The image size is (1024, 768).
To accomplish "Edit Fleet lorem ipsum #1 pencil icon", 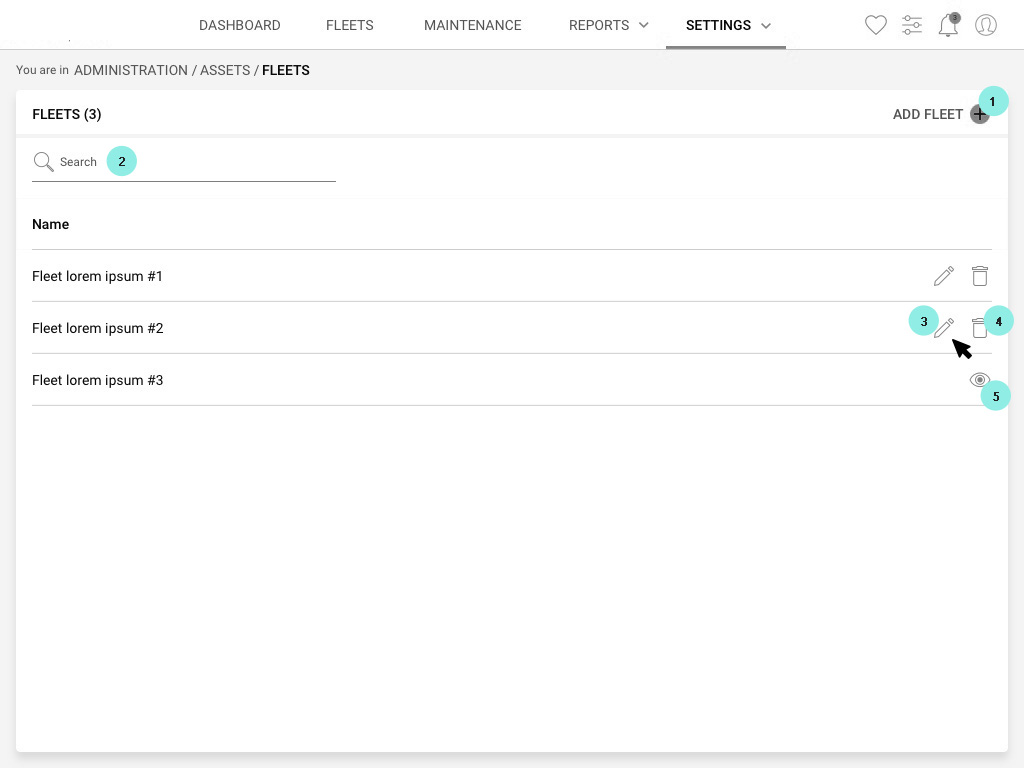I will 944,276.
